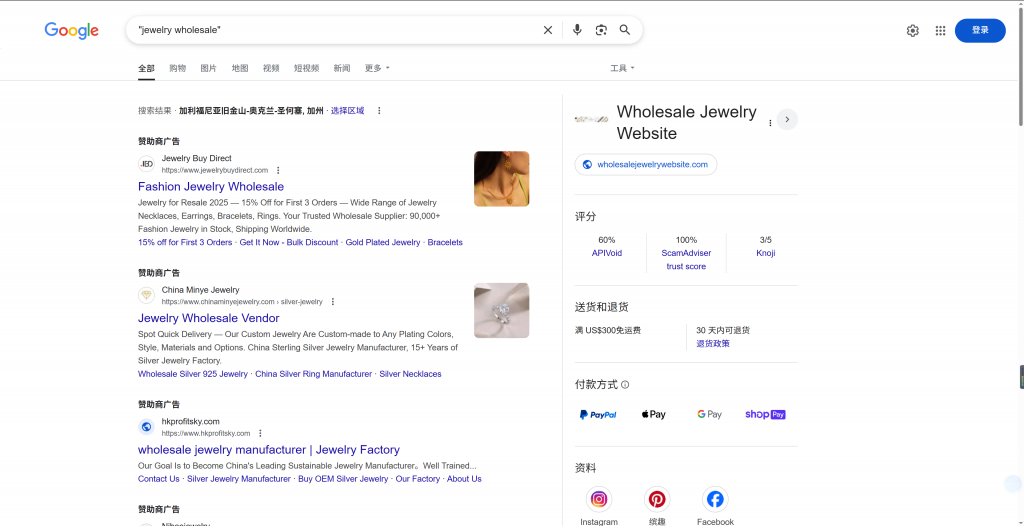Click the 退货政策 link
Image resolution: width=1024 pixels, height=526 pixels.
point(713,344)
